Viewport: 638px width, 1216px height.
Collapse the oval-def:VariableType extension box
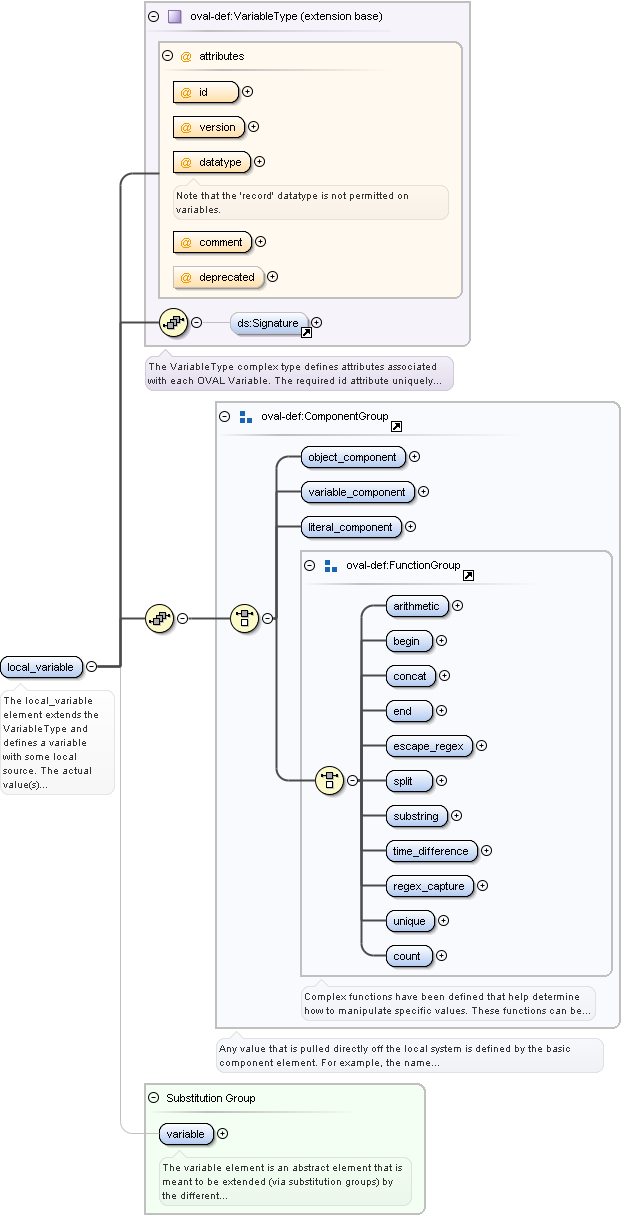153,17
